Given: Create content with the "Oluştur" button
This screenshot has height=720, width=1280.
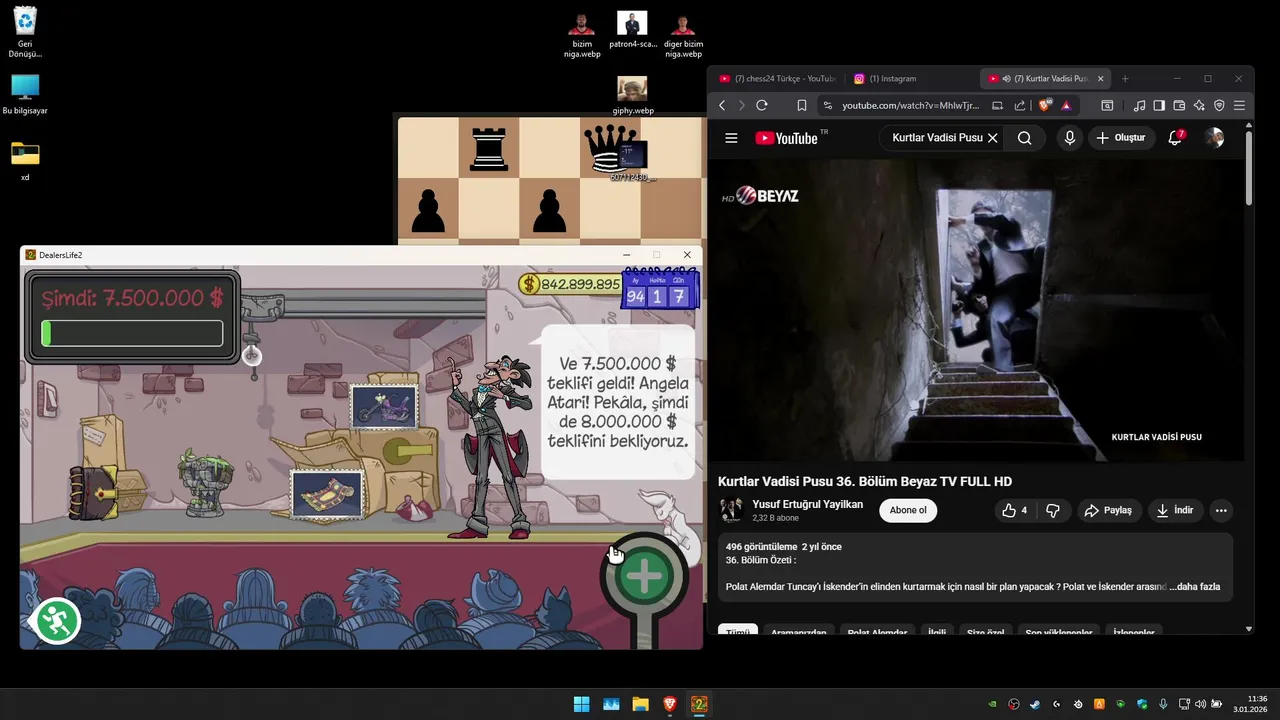Looking at the screenshot, I should pyautogui.click(x=1121, y=138).
